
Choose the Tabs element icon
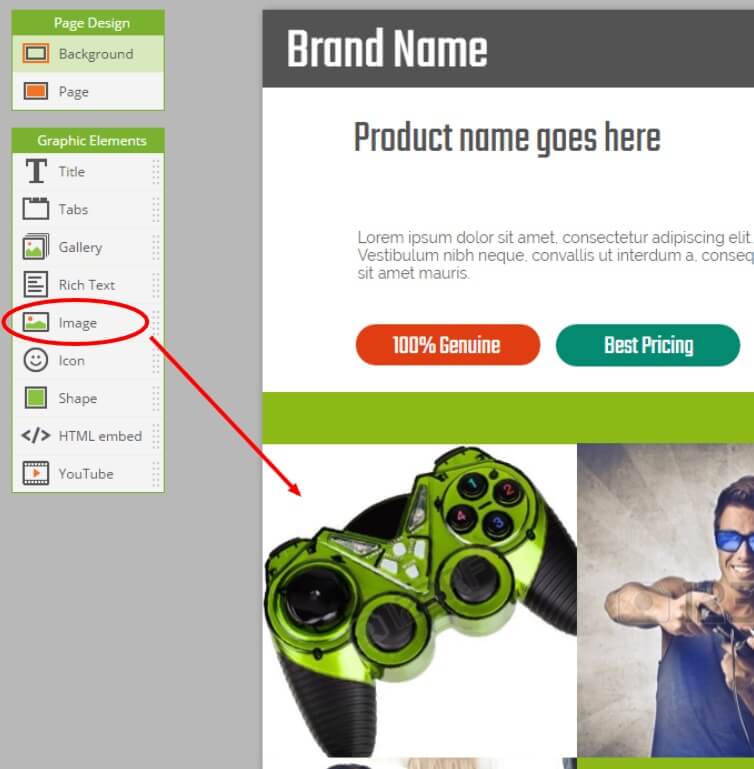[36, 209]
